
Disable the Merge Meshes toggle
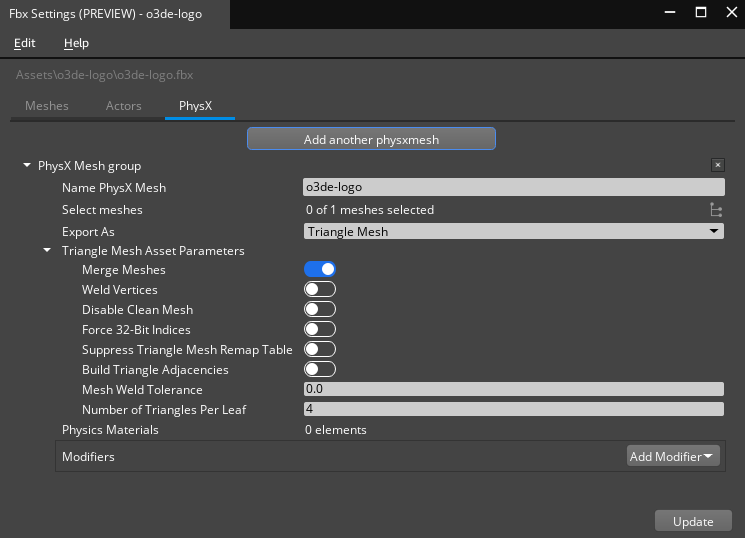319,270
